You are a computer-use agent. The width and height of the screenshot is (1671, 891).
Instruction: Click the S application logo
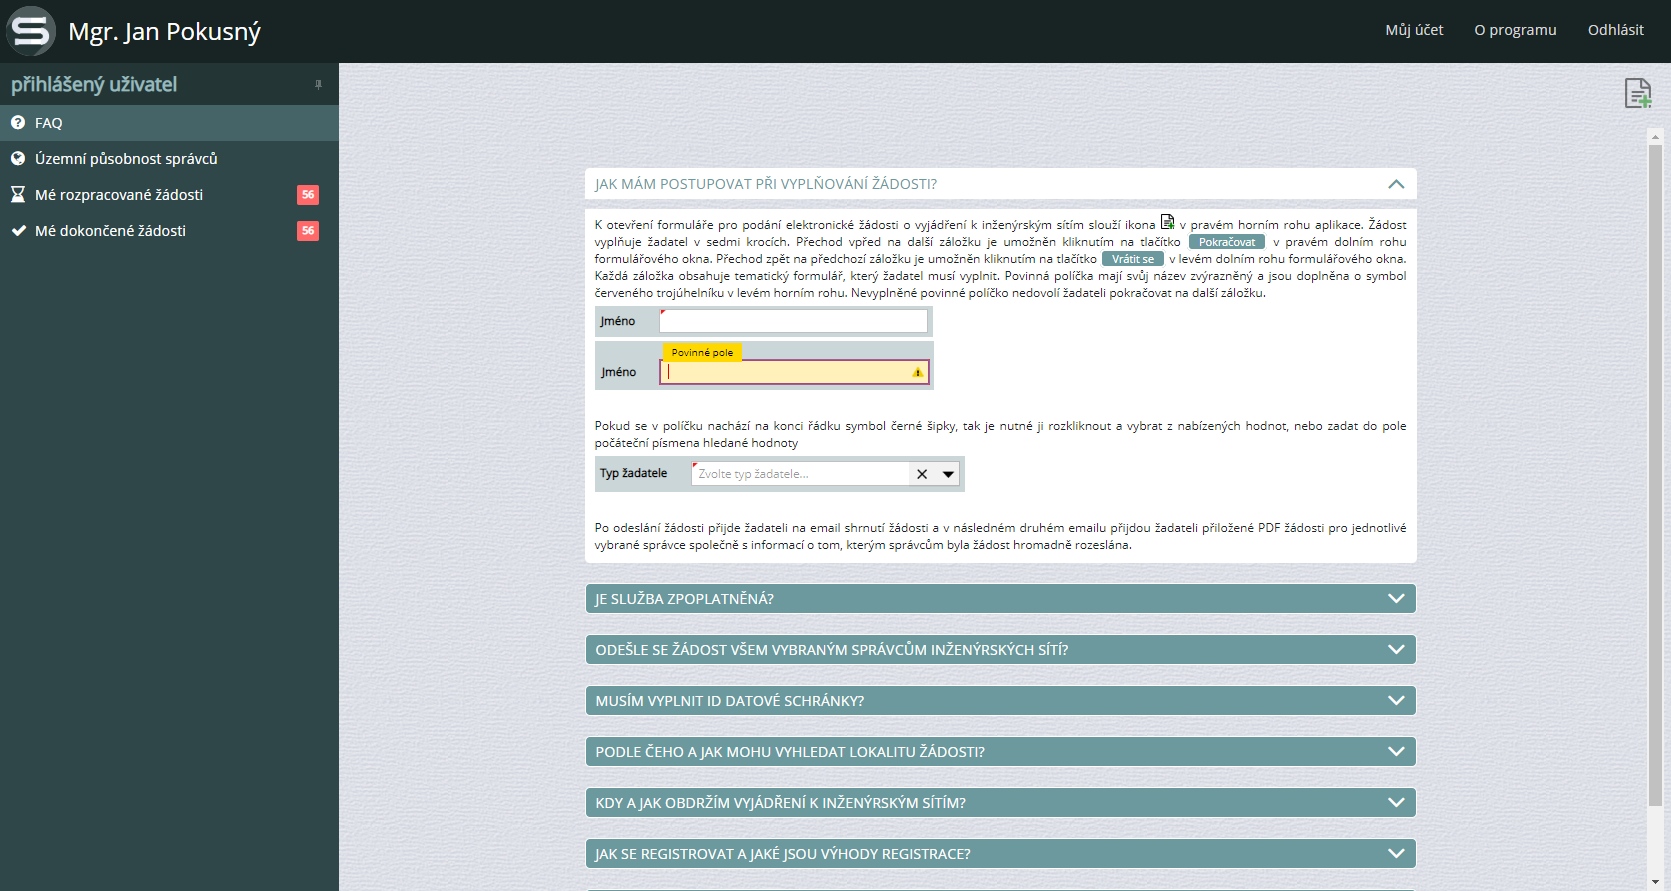[31, 31]
